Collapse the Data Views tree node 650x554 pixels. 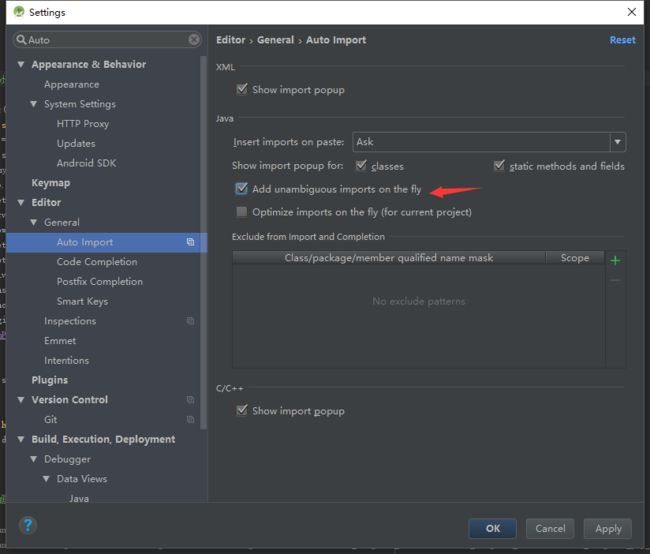click(x=46, y=479)
